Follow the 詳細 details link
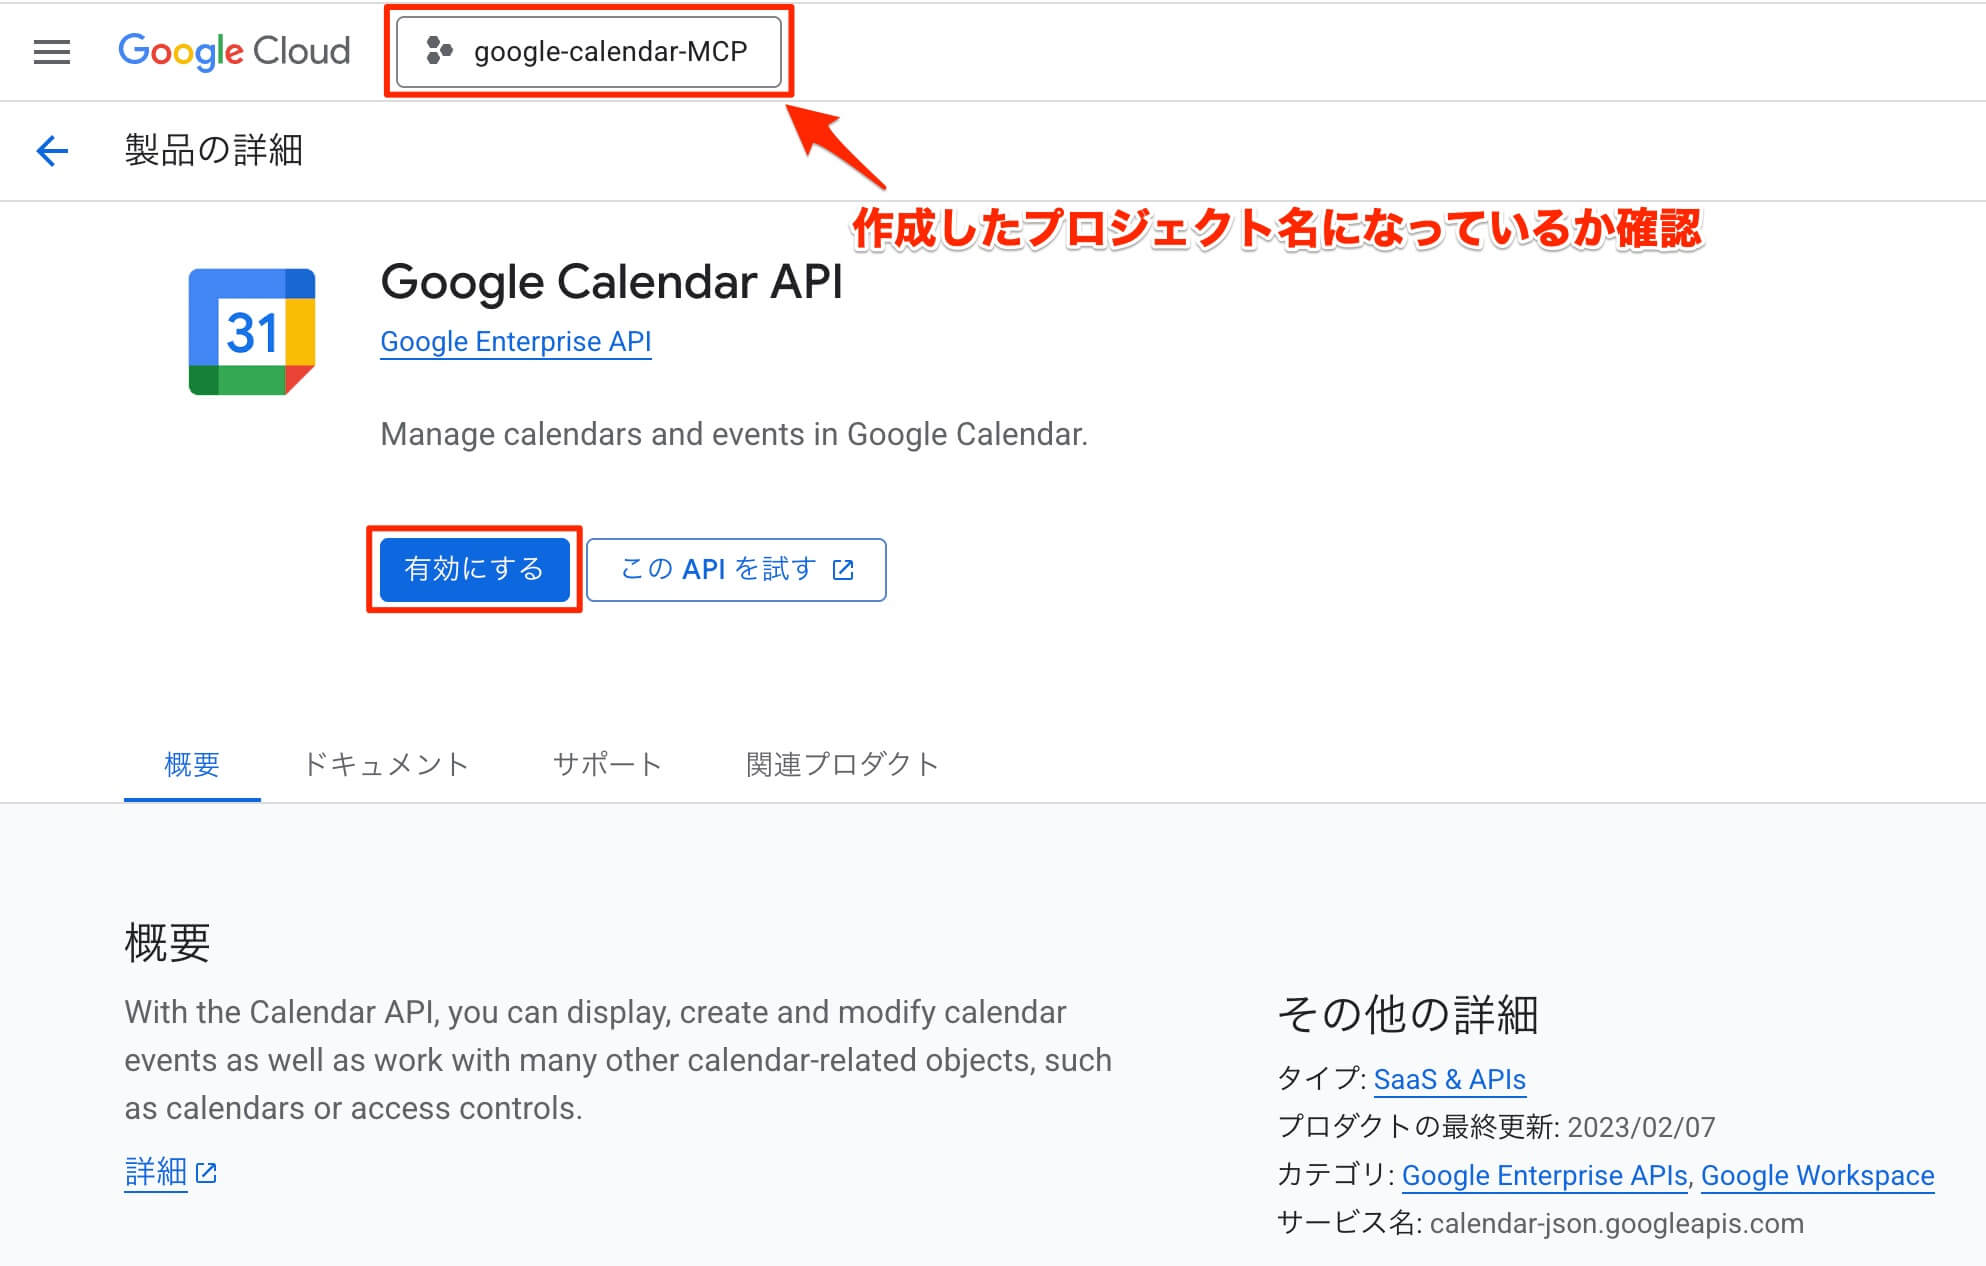 pos(156,1171)
